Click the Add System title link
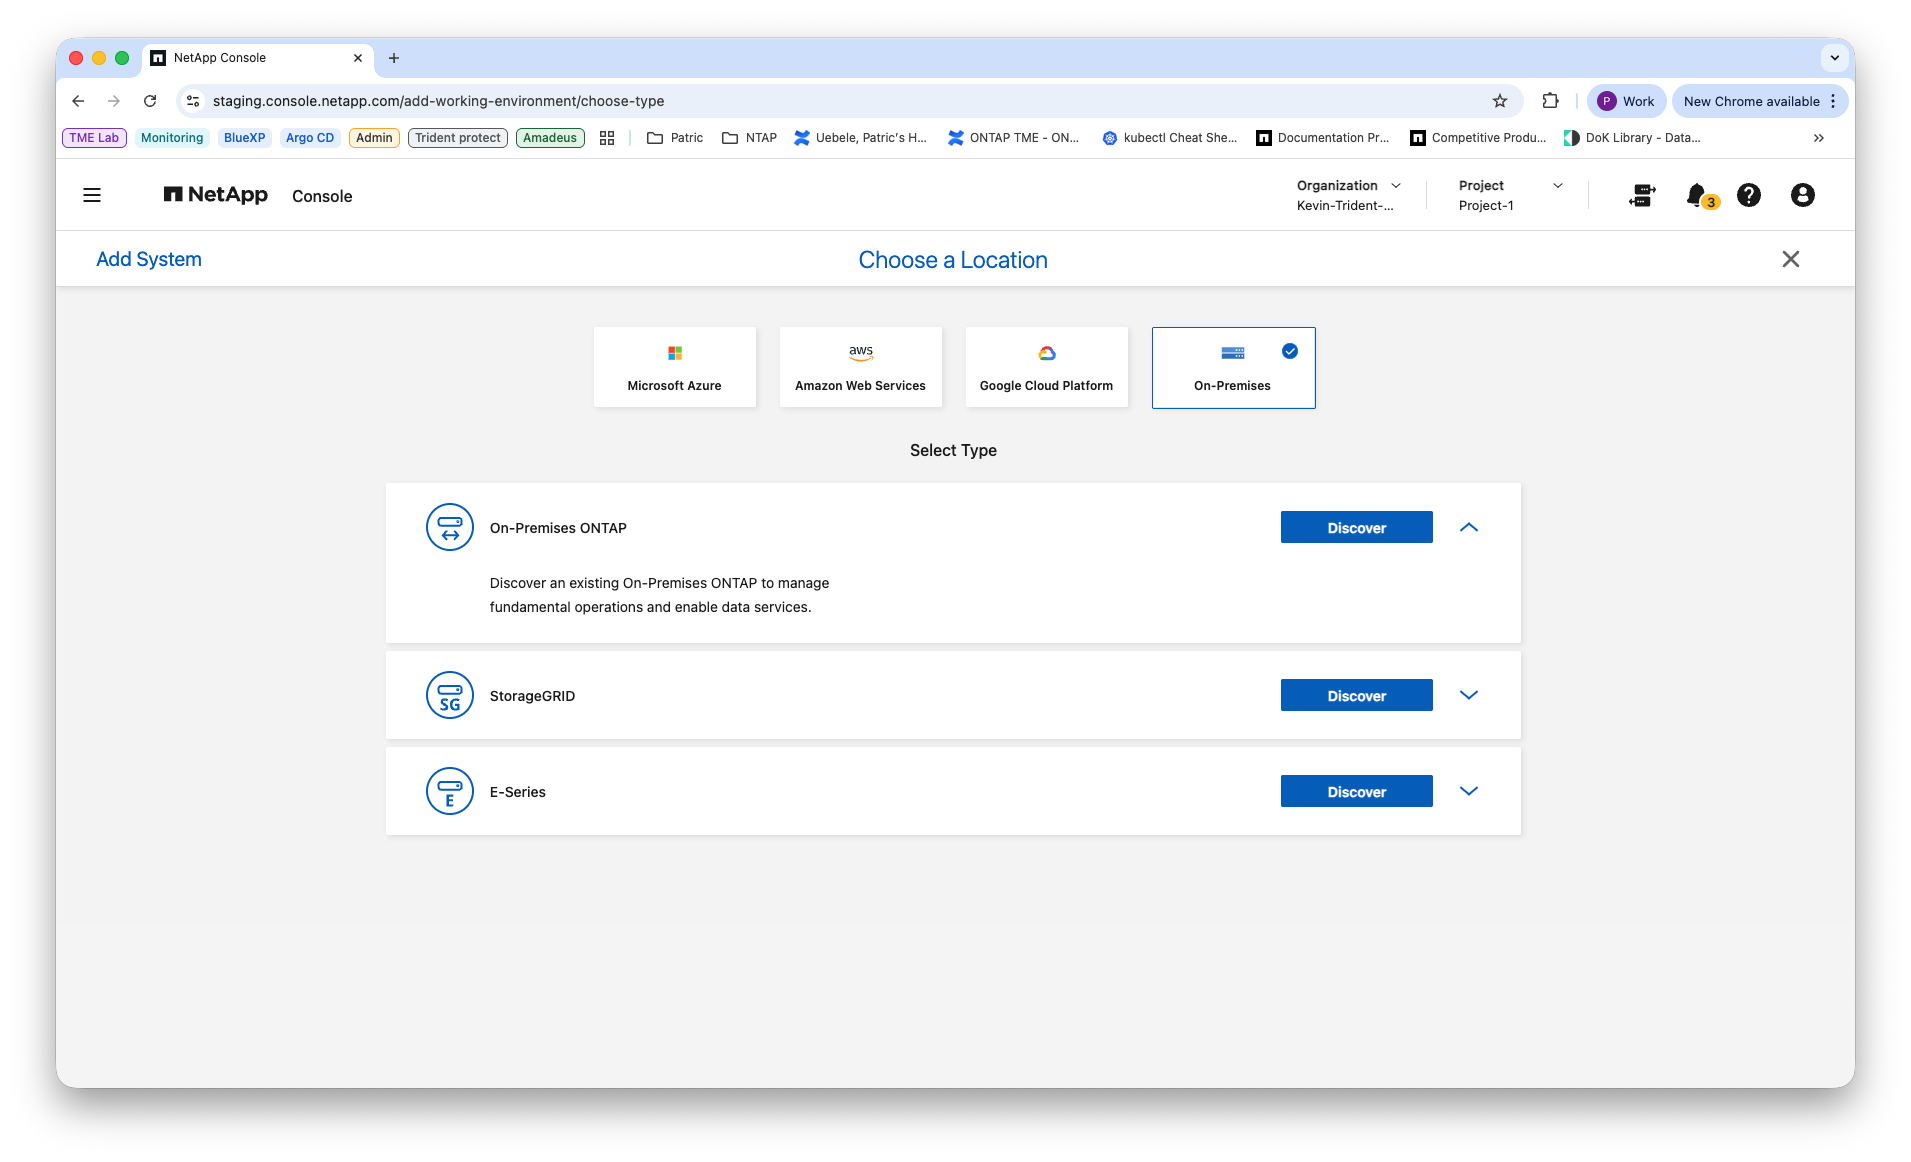1911x1162 pixels. click(x=149, y=259)
